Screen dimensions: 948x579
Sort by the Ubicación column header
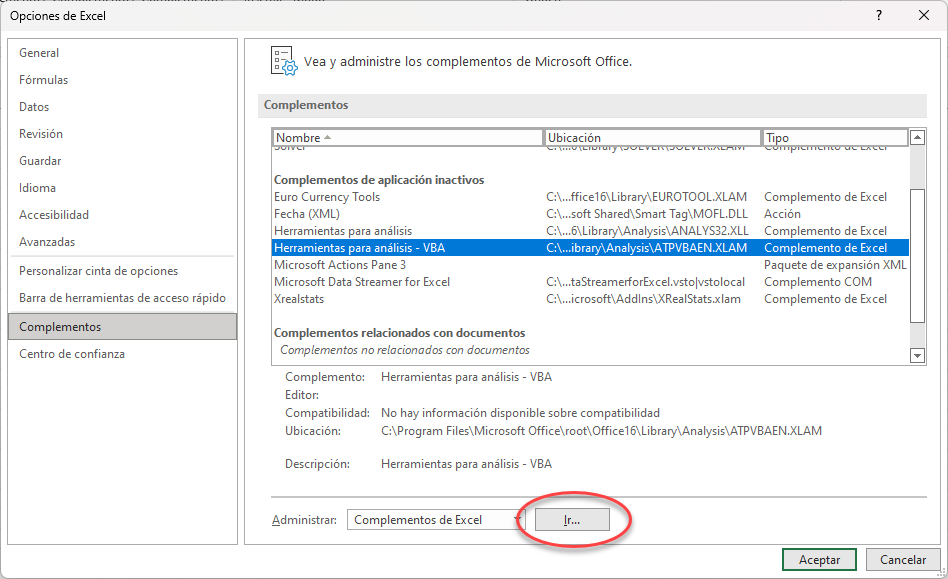tap(652, 138)
